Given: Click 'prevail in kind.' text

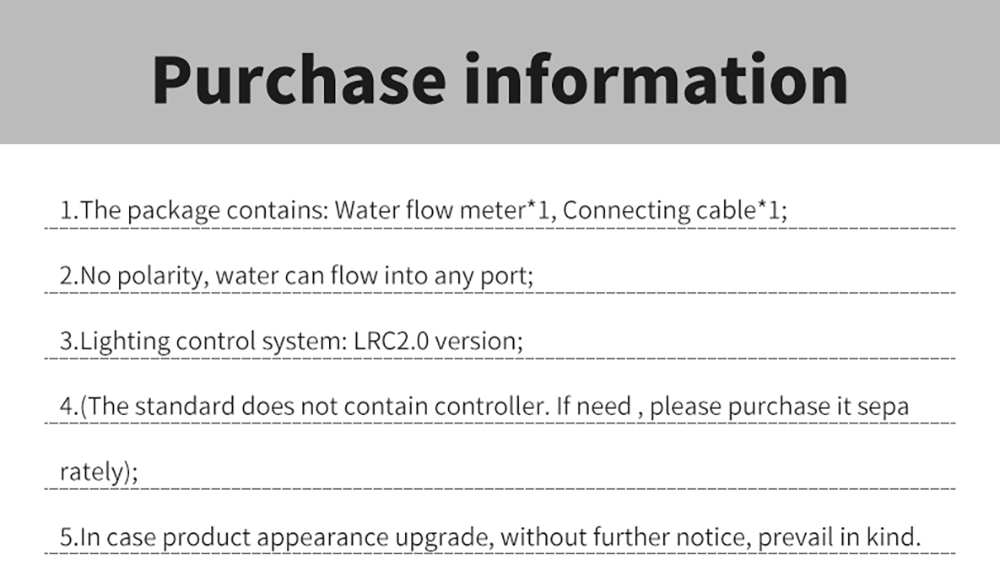Looking at the screenshot, I should (839, 537).
